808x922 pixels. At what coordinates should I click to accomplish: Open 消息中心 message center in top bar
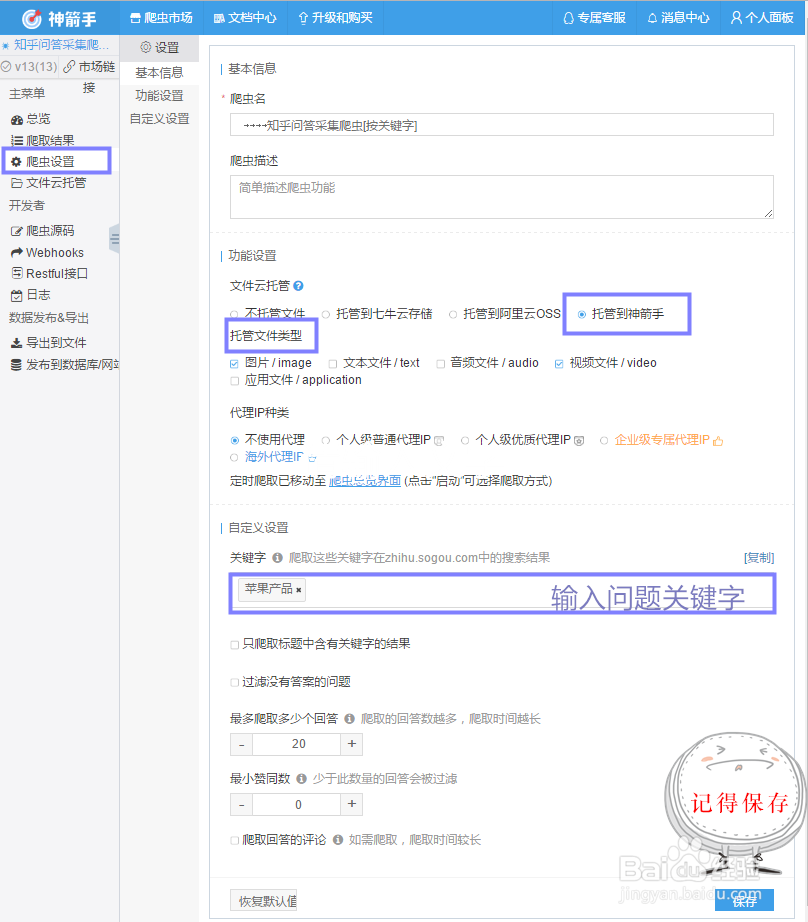coord(678,17)
